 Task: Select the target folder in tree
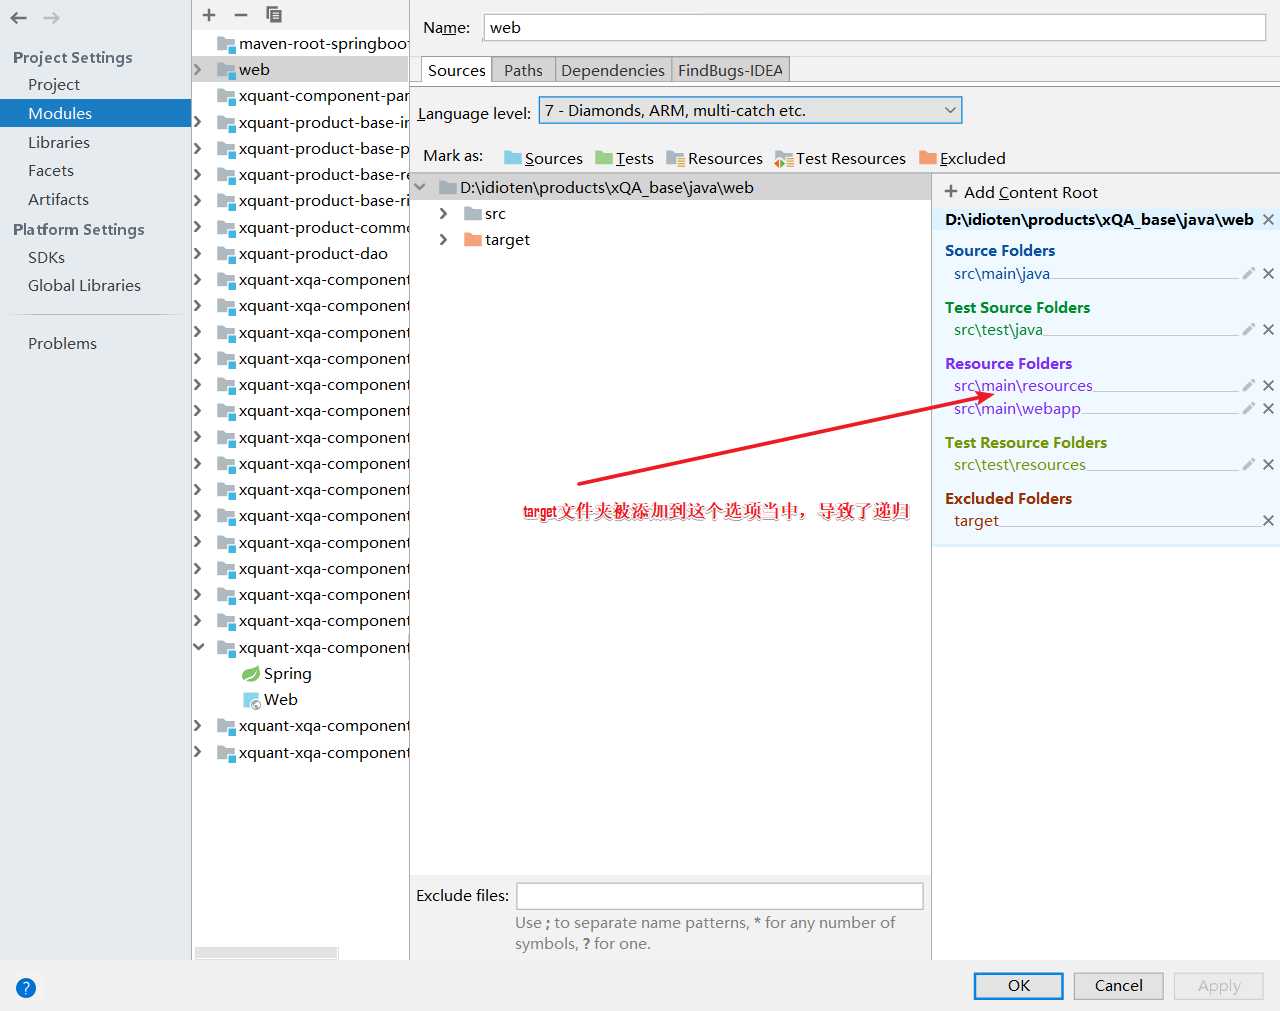(x=497, y=239)
